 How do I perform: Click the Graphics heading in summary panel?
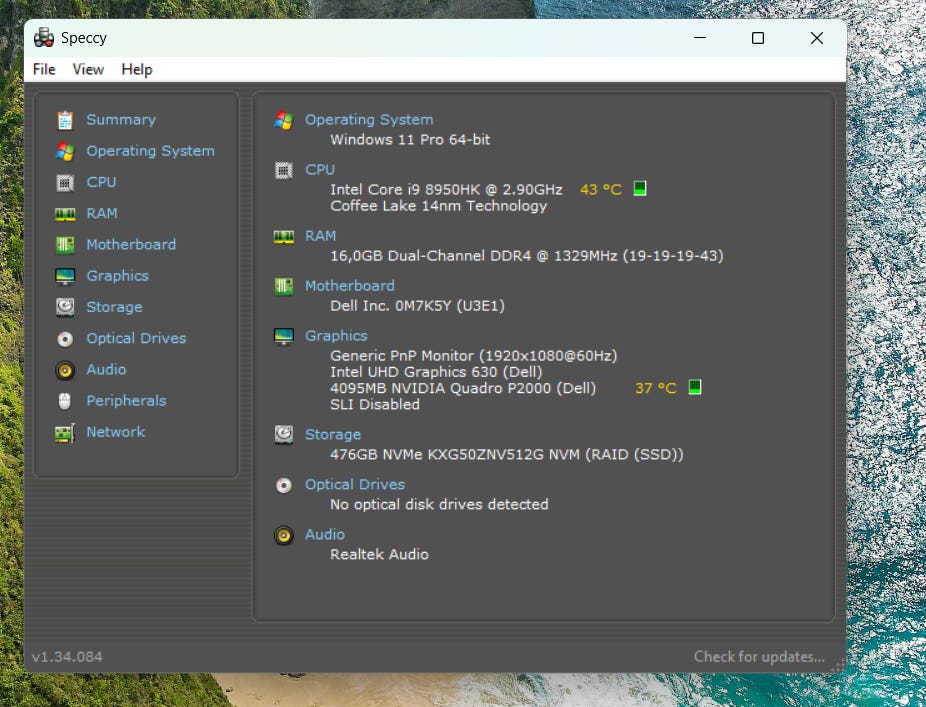[x=336, y=336]
